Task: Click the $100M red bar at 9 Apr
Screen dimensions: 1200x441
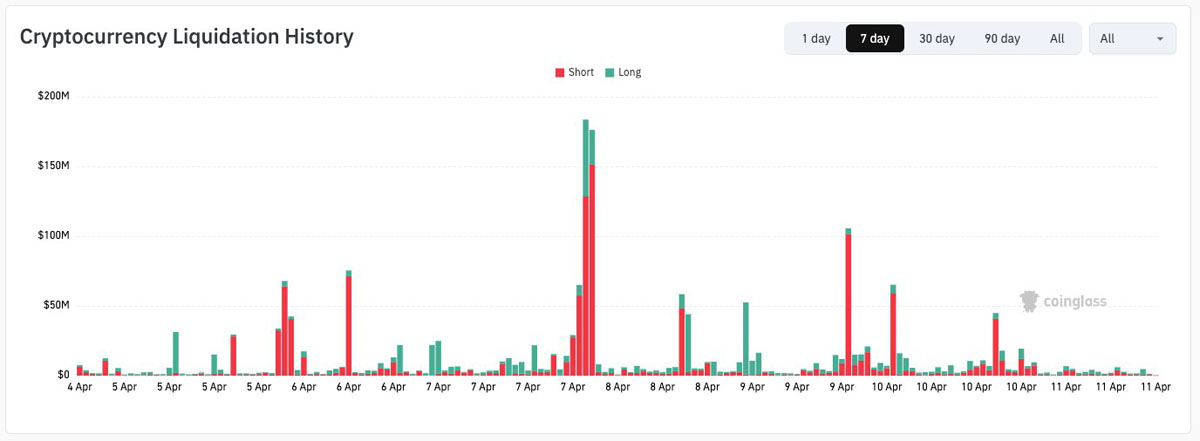Action: click(x=848, y=300)
